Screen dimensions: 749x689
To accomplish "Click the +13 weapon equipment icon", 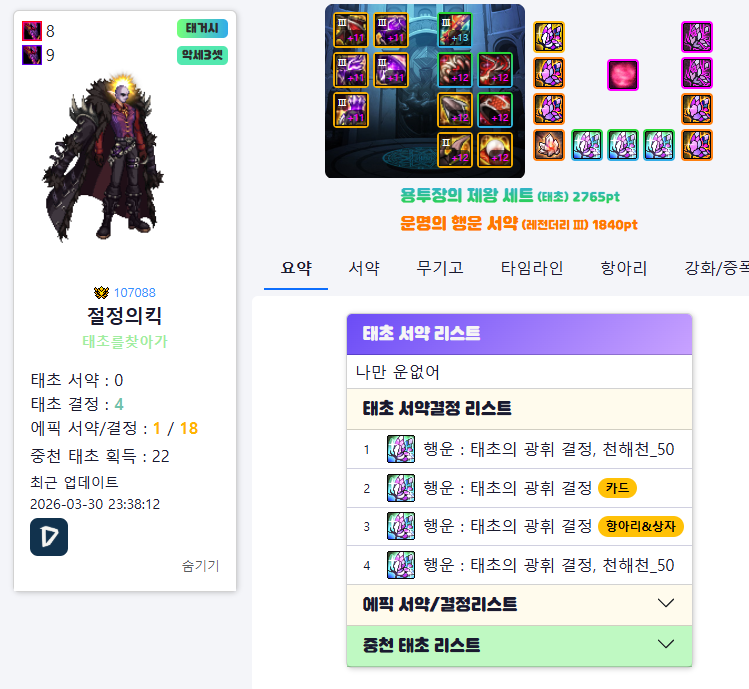I will coord(454,31).
